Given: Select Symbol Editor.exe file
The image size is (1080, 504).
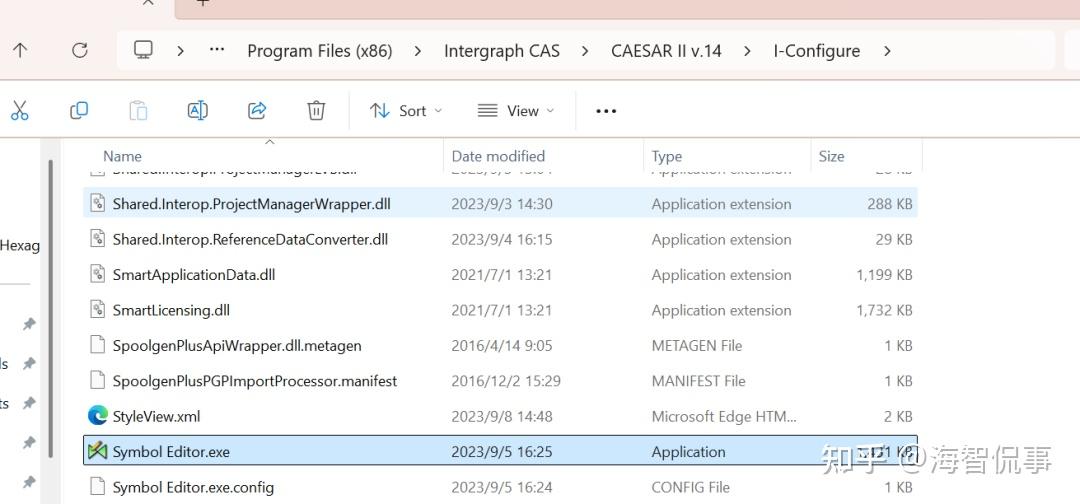Looking at the screenshot, I should point(171,452).
